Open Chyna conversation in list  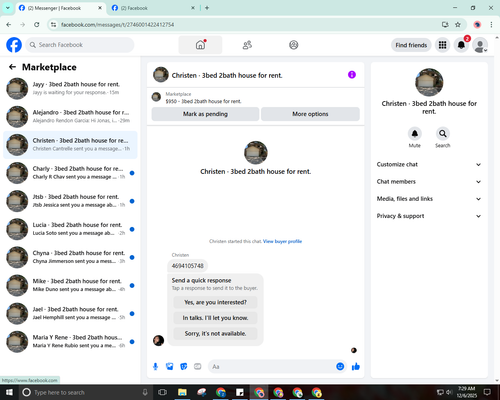point(70,257)
